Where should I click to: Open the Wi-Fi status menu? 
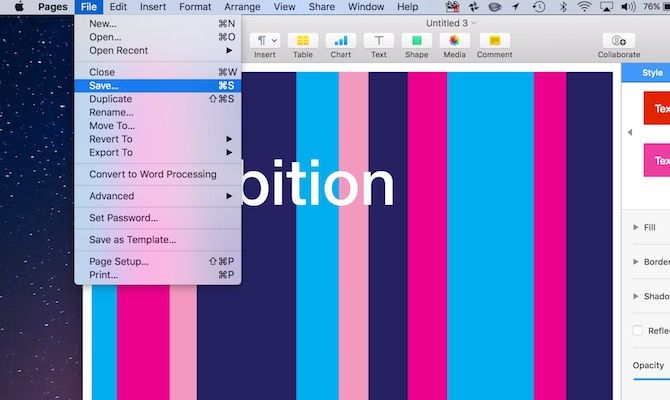point(584,6)
